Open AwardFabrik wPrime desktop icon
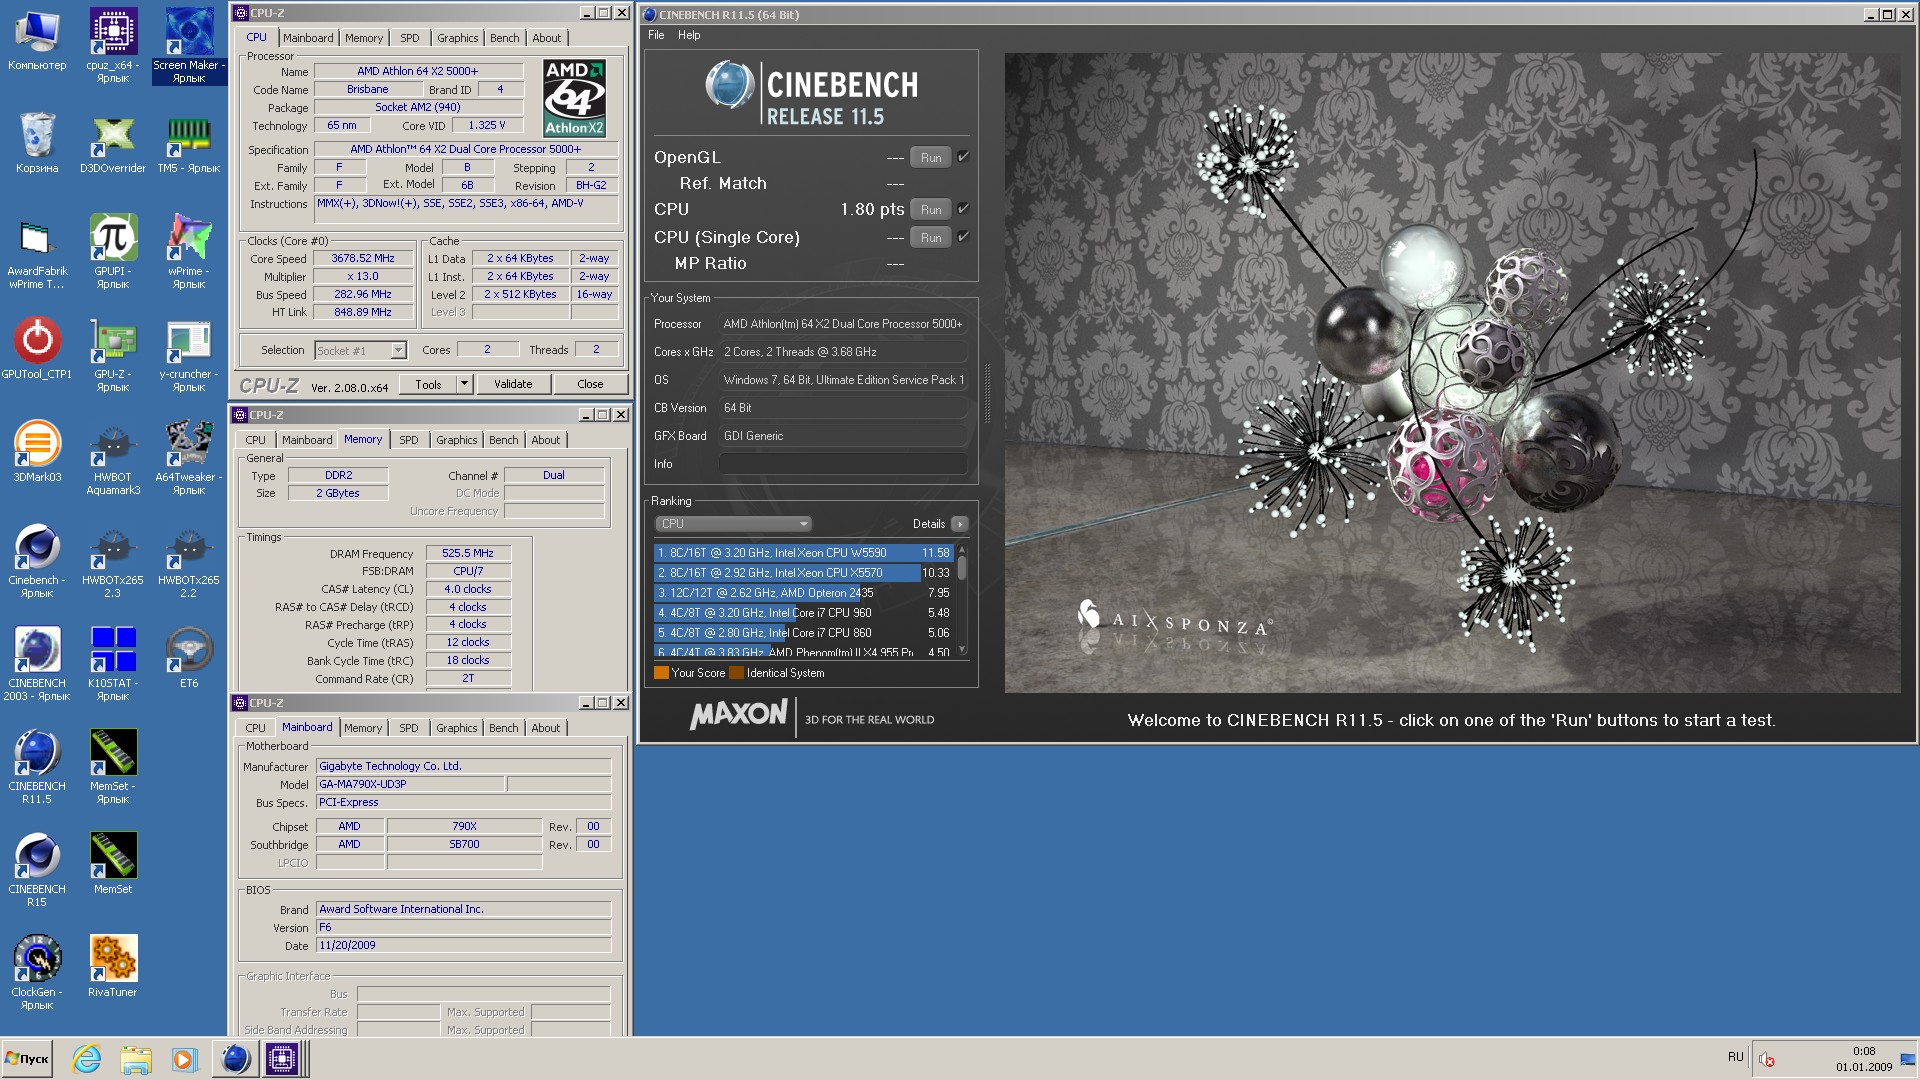Image resolution: width=1920 pixels, height=1080 pixels. click(x=37, y=253)
